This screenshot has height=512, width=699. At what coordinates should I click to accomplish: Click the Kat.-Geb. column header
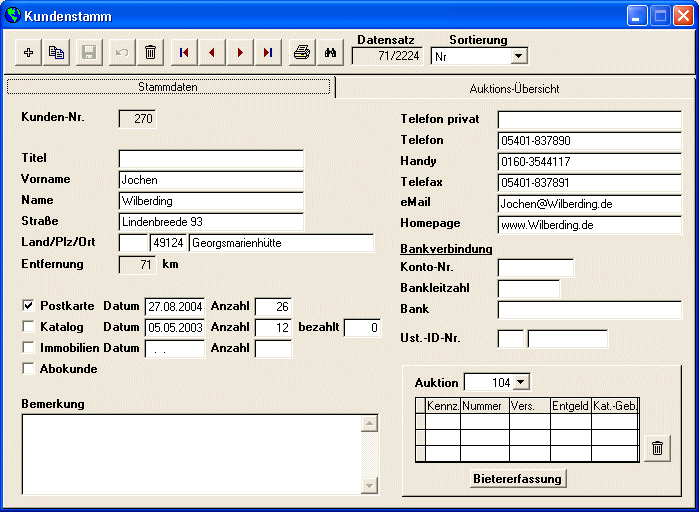point(615,406)
